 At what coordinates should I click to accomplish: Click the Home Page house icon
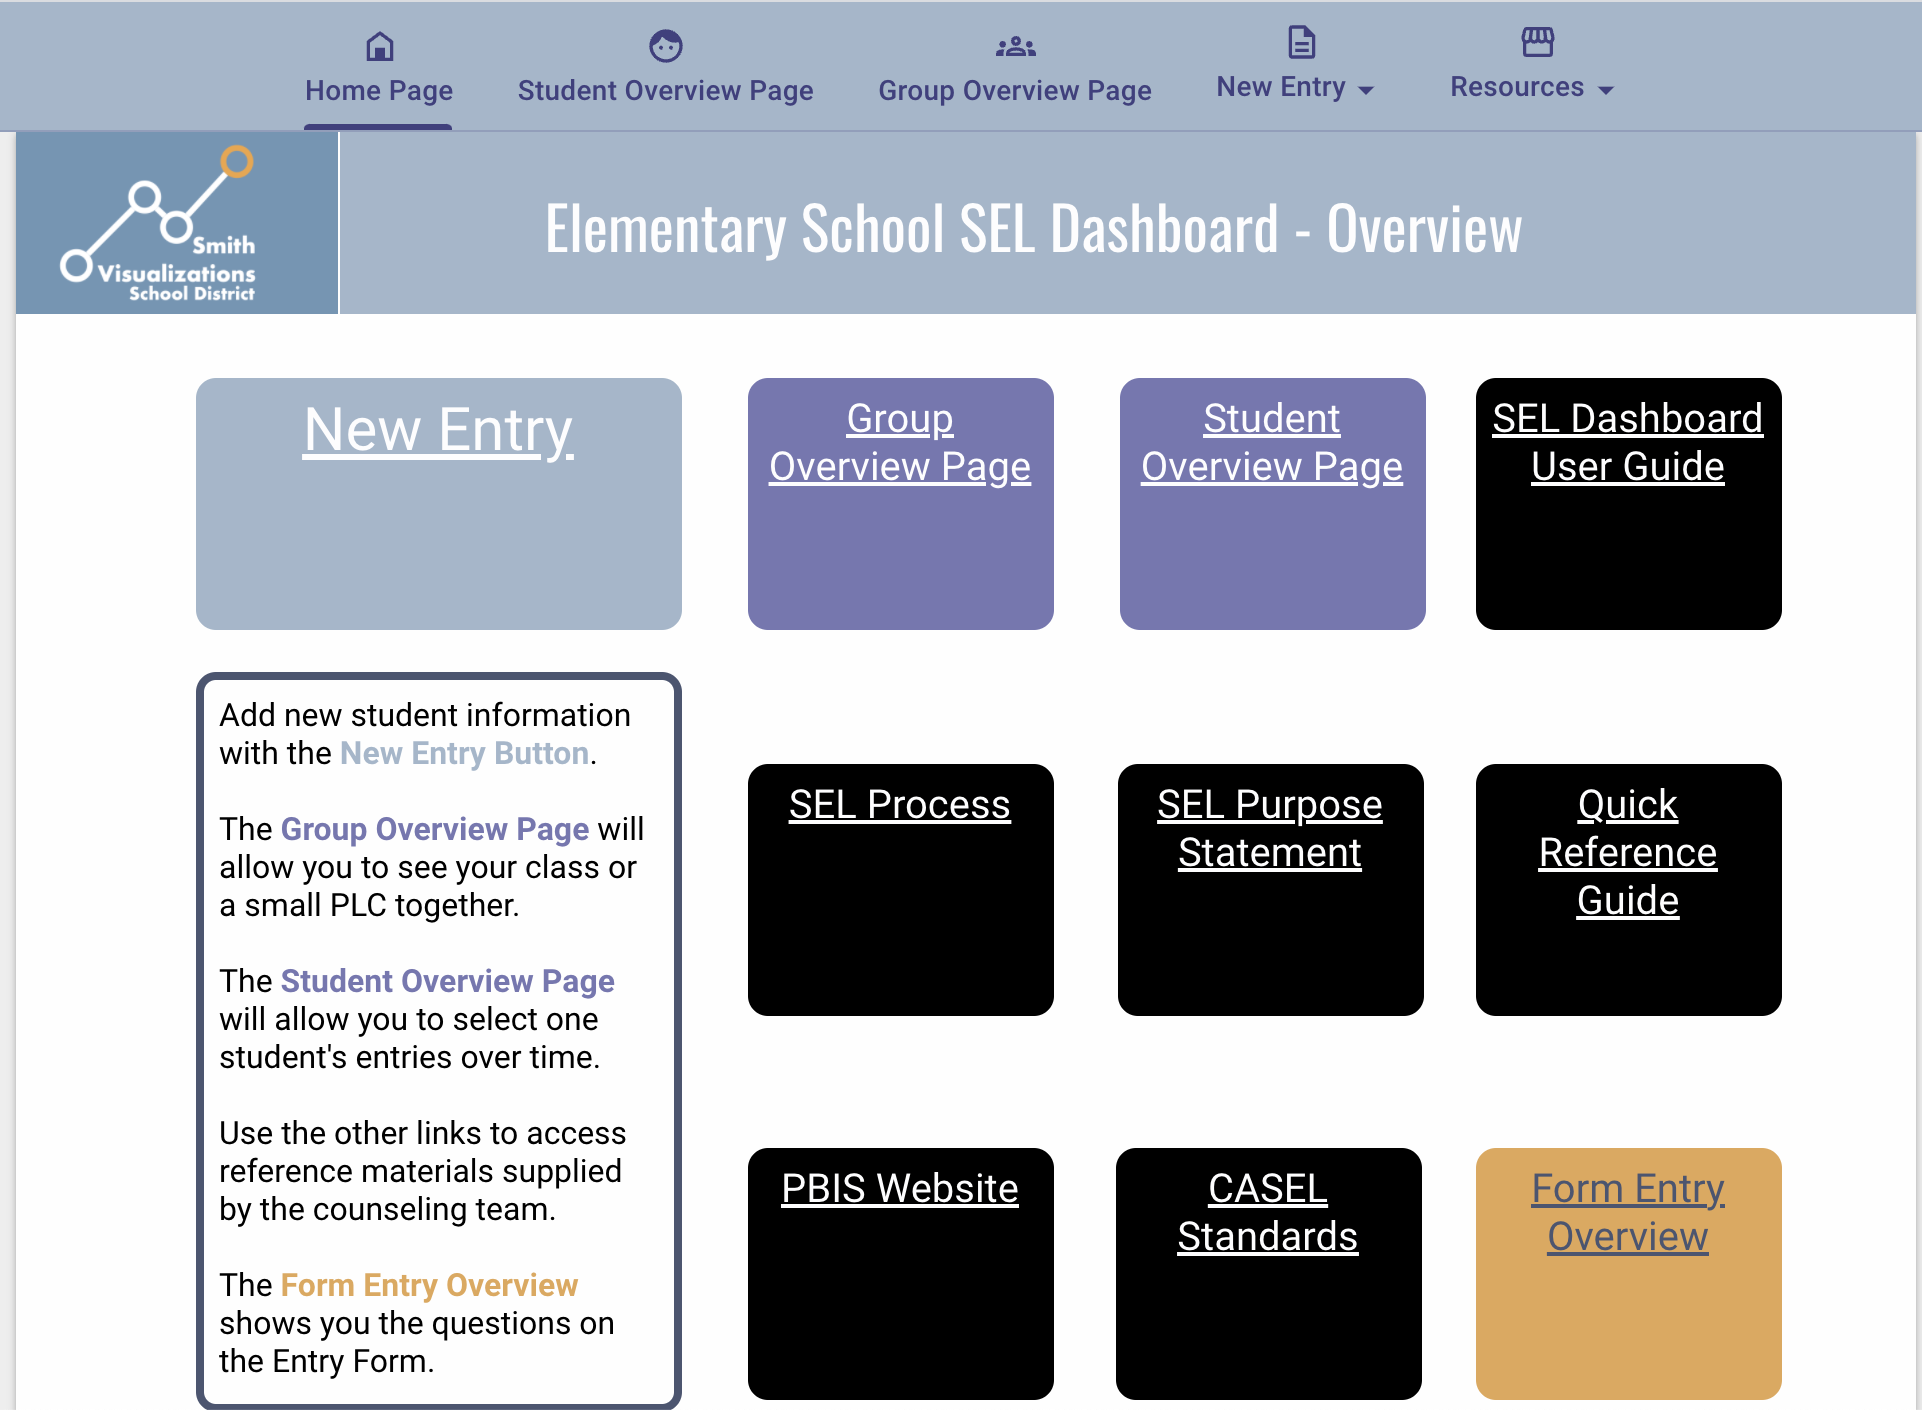point(378,46)
